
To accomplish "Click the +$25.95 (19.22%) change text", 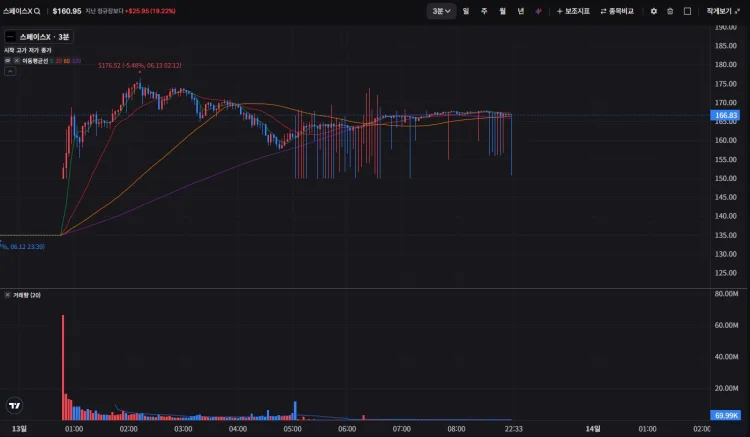I will click(x=150, y=11).
